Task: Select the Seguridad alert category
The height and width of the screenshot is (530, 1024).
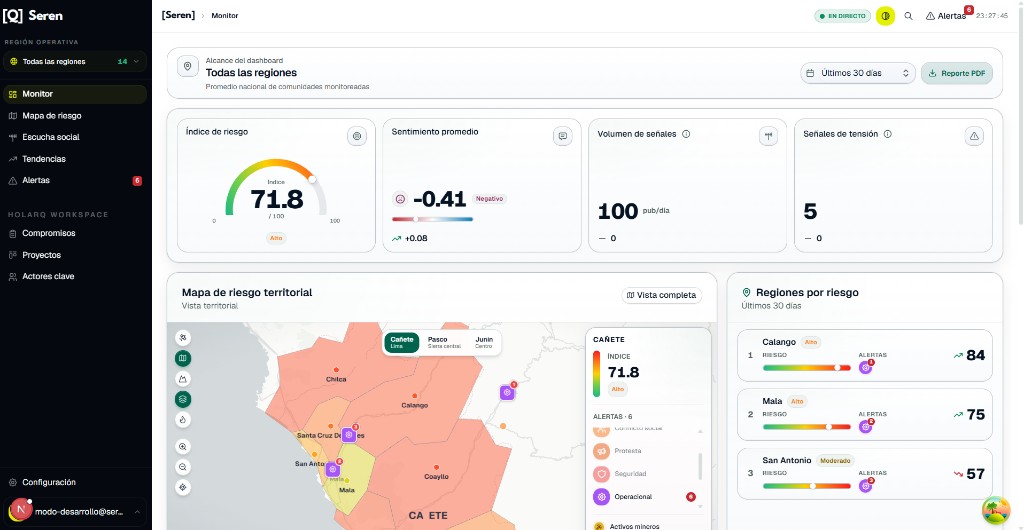Action: coord(644,474)
